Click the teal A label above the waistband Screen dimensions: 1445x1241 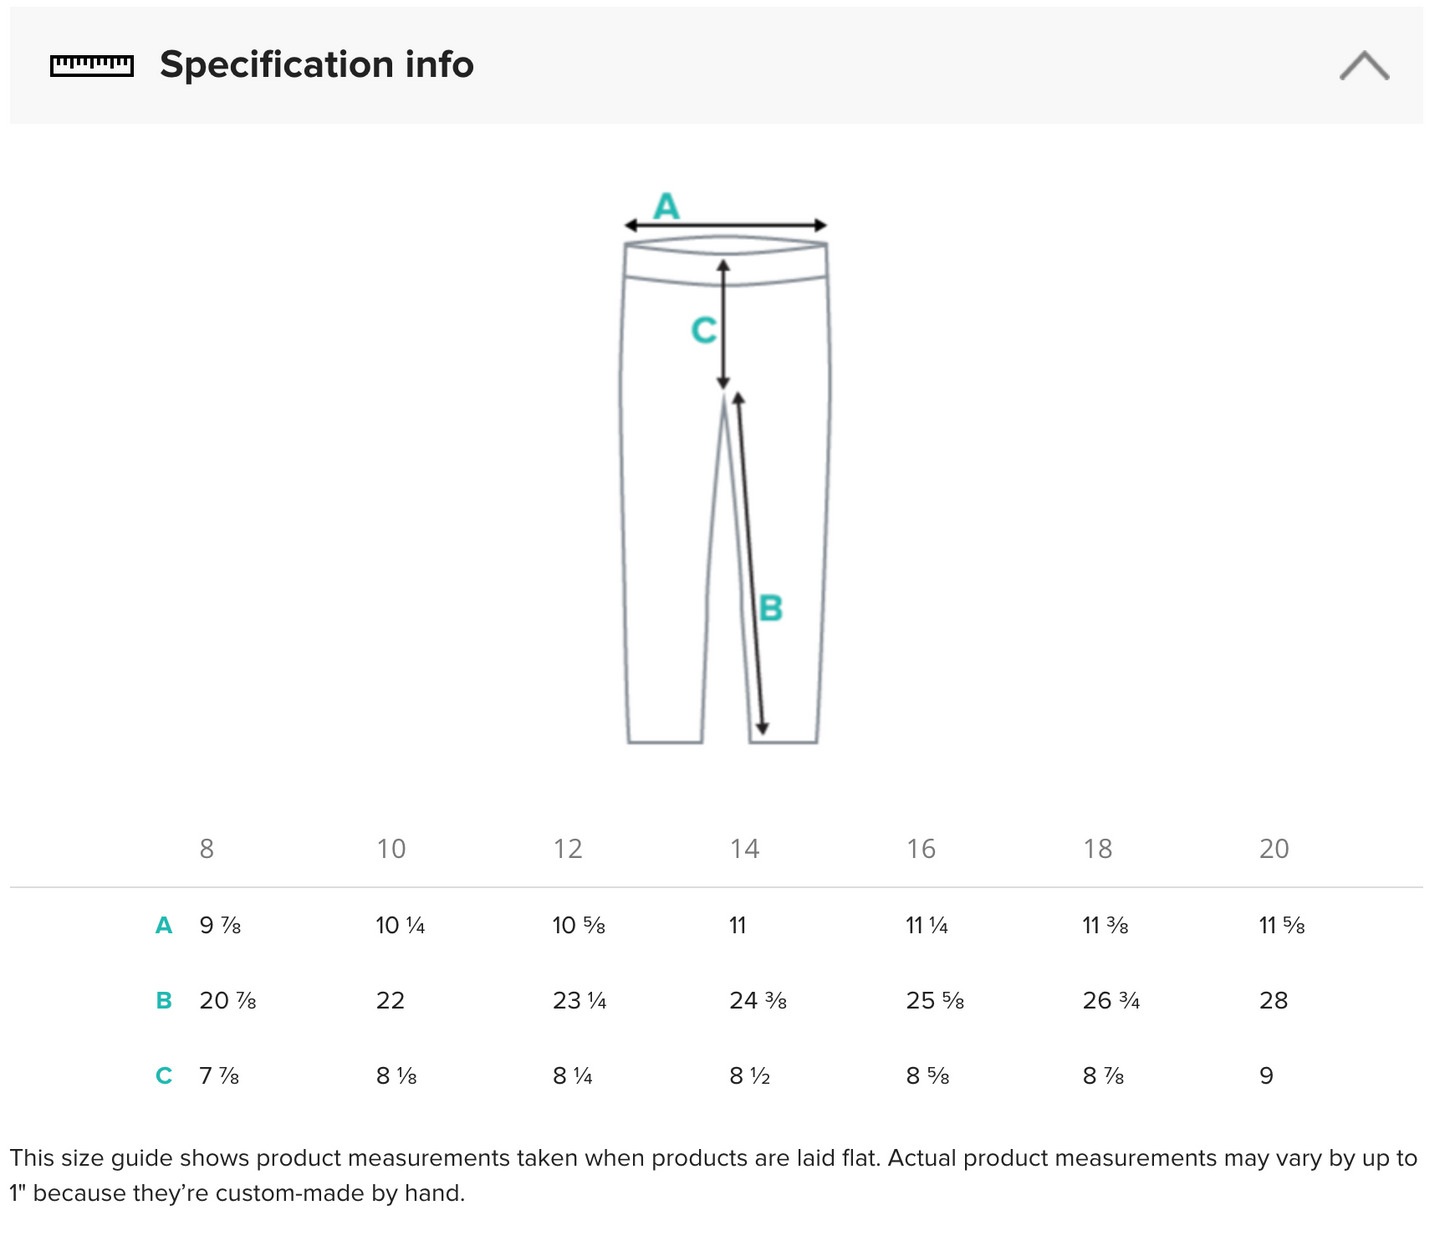point(666,206)
